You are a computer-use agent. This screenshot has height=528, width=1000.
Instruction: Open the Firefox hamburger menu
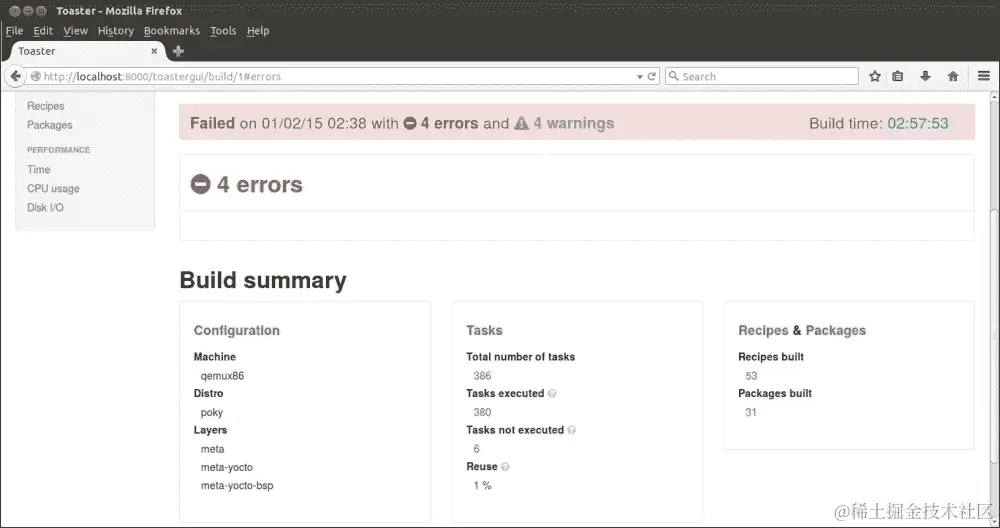[983, 77]
